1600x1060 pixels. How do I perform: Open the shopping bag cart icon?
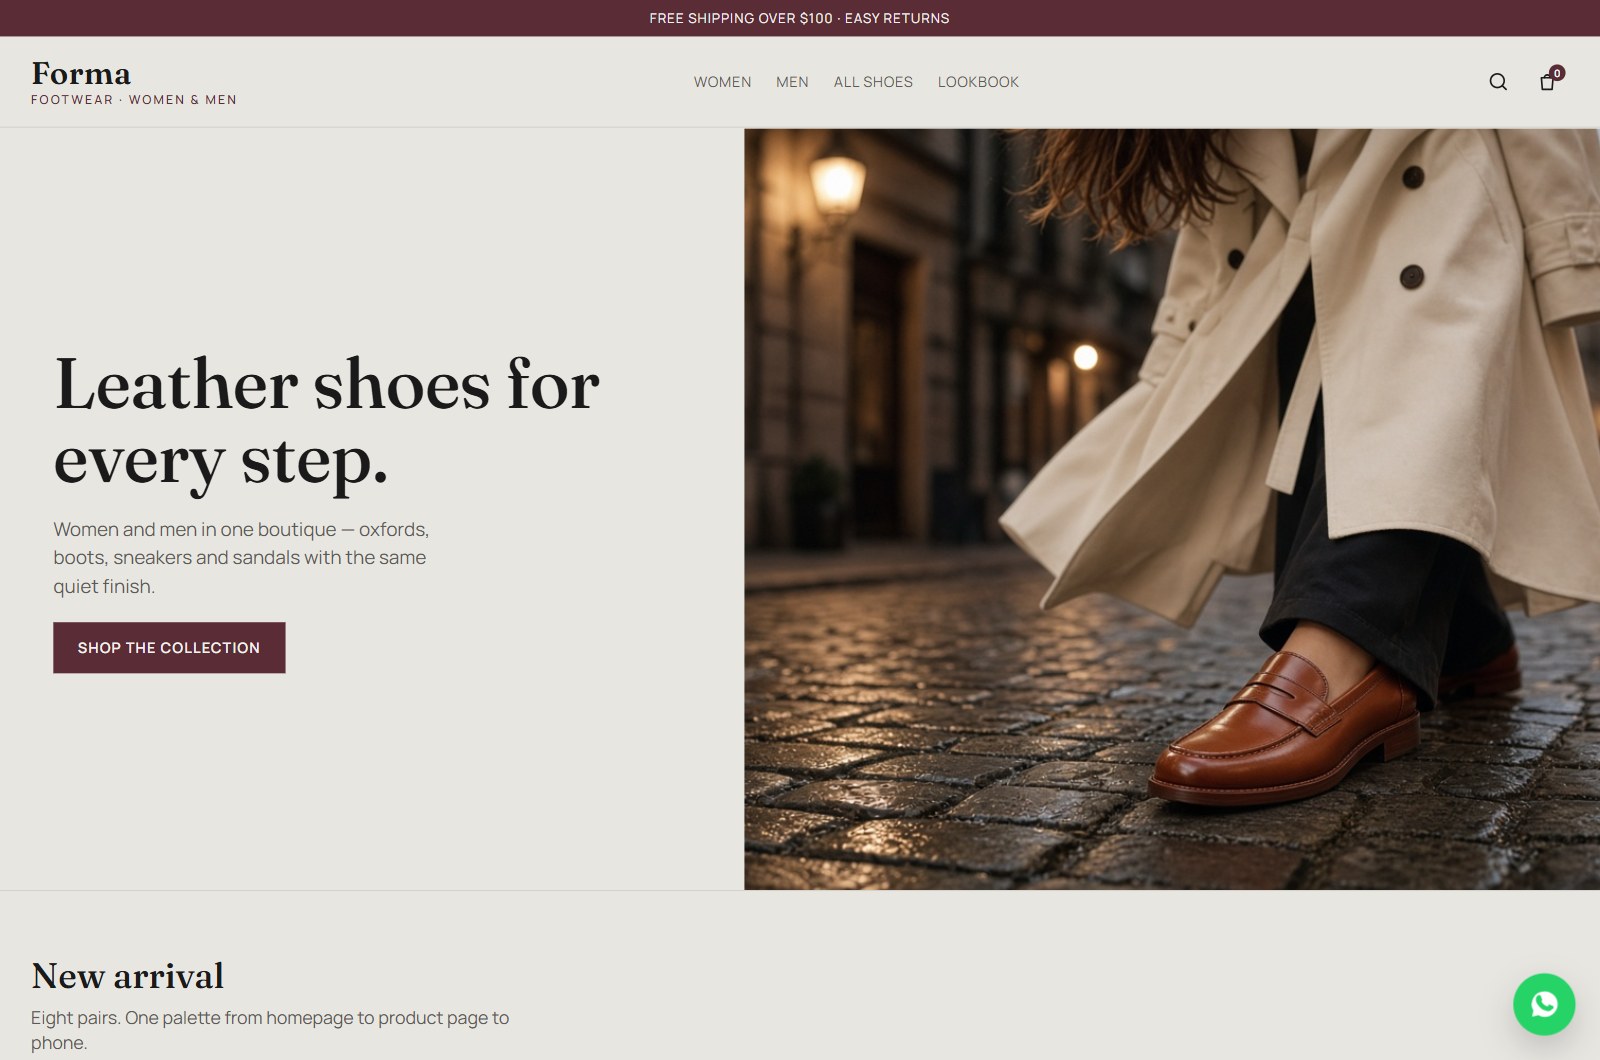click(x=1547, y=82)
